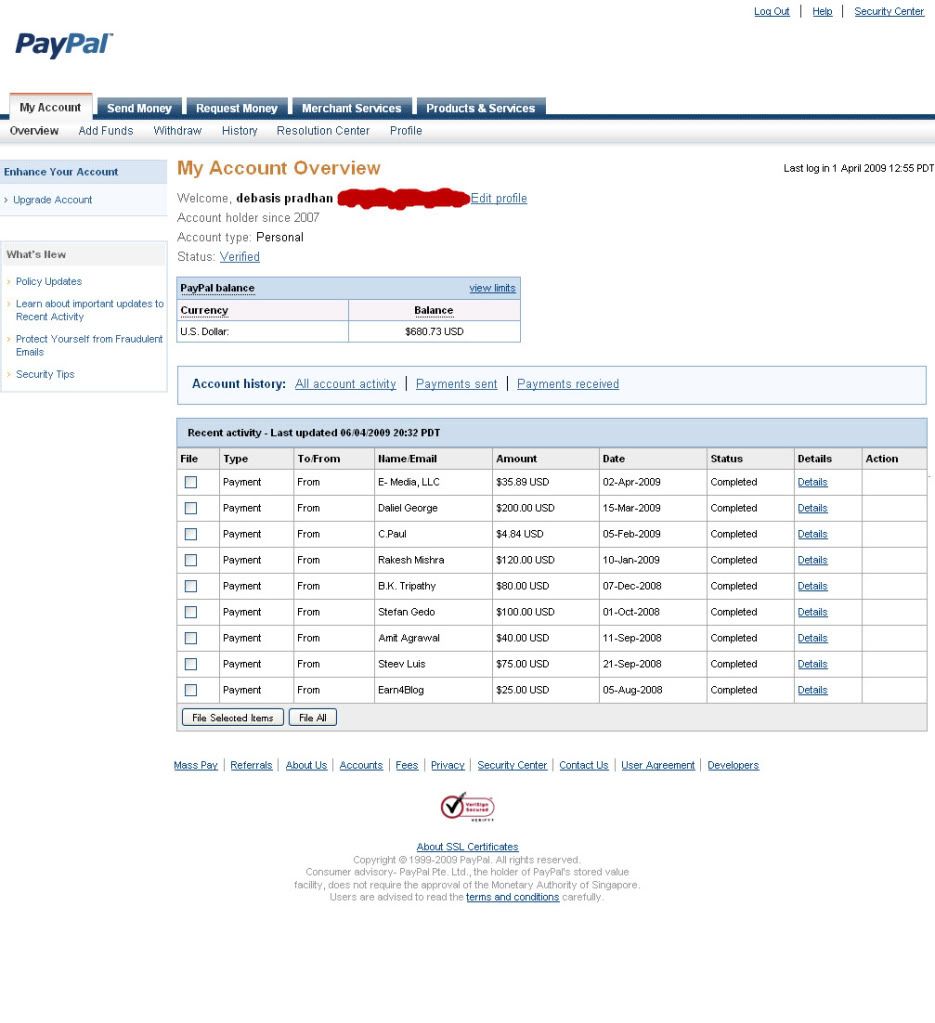Image resolution: width=935 pixels, height=1023 pixels.
Task: Click the Mass Pay footer link
Action: pyautogui.click(x=196, y=765)
